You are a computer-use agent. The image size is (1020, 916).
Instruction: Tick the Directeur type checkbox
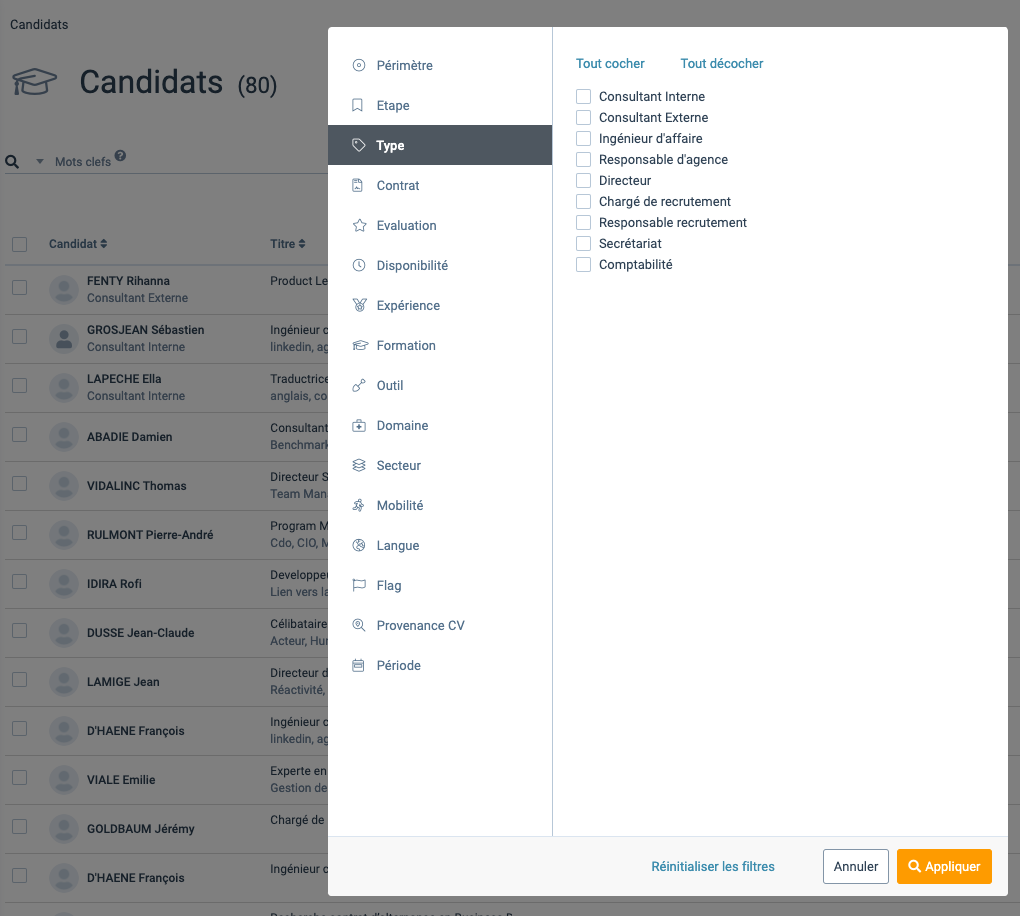tap(584, 180)
